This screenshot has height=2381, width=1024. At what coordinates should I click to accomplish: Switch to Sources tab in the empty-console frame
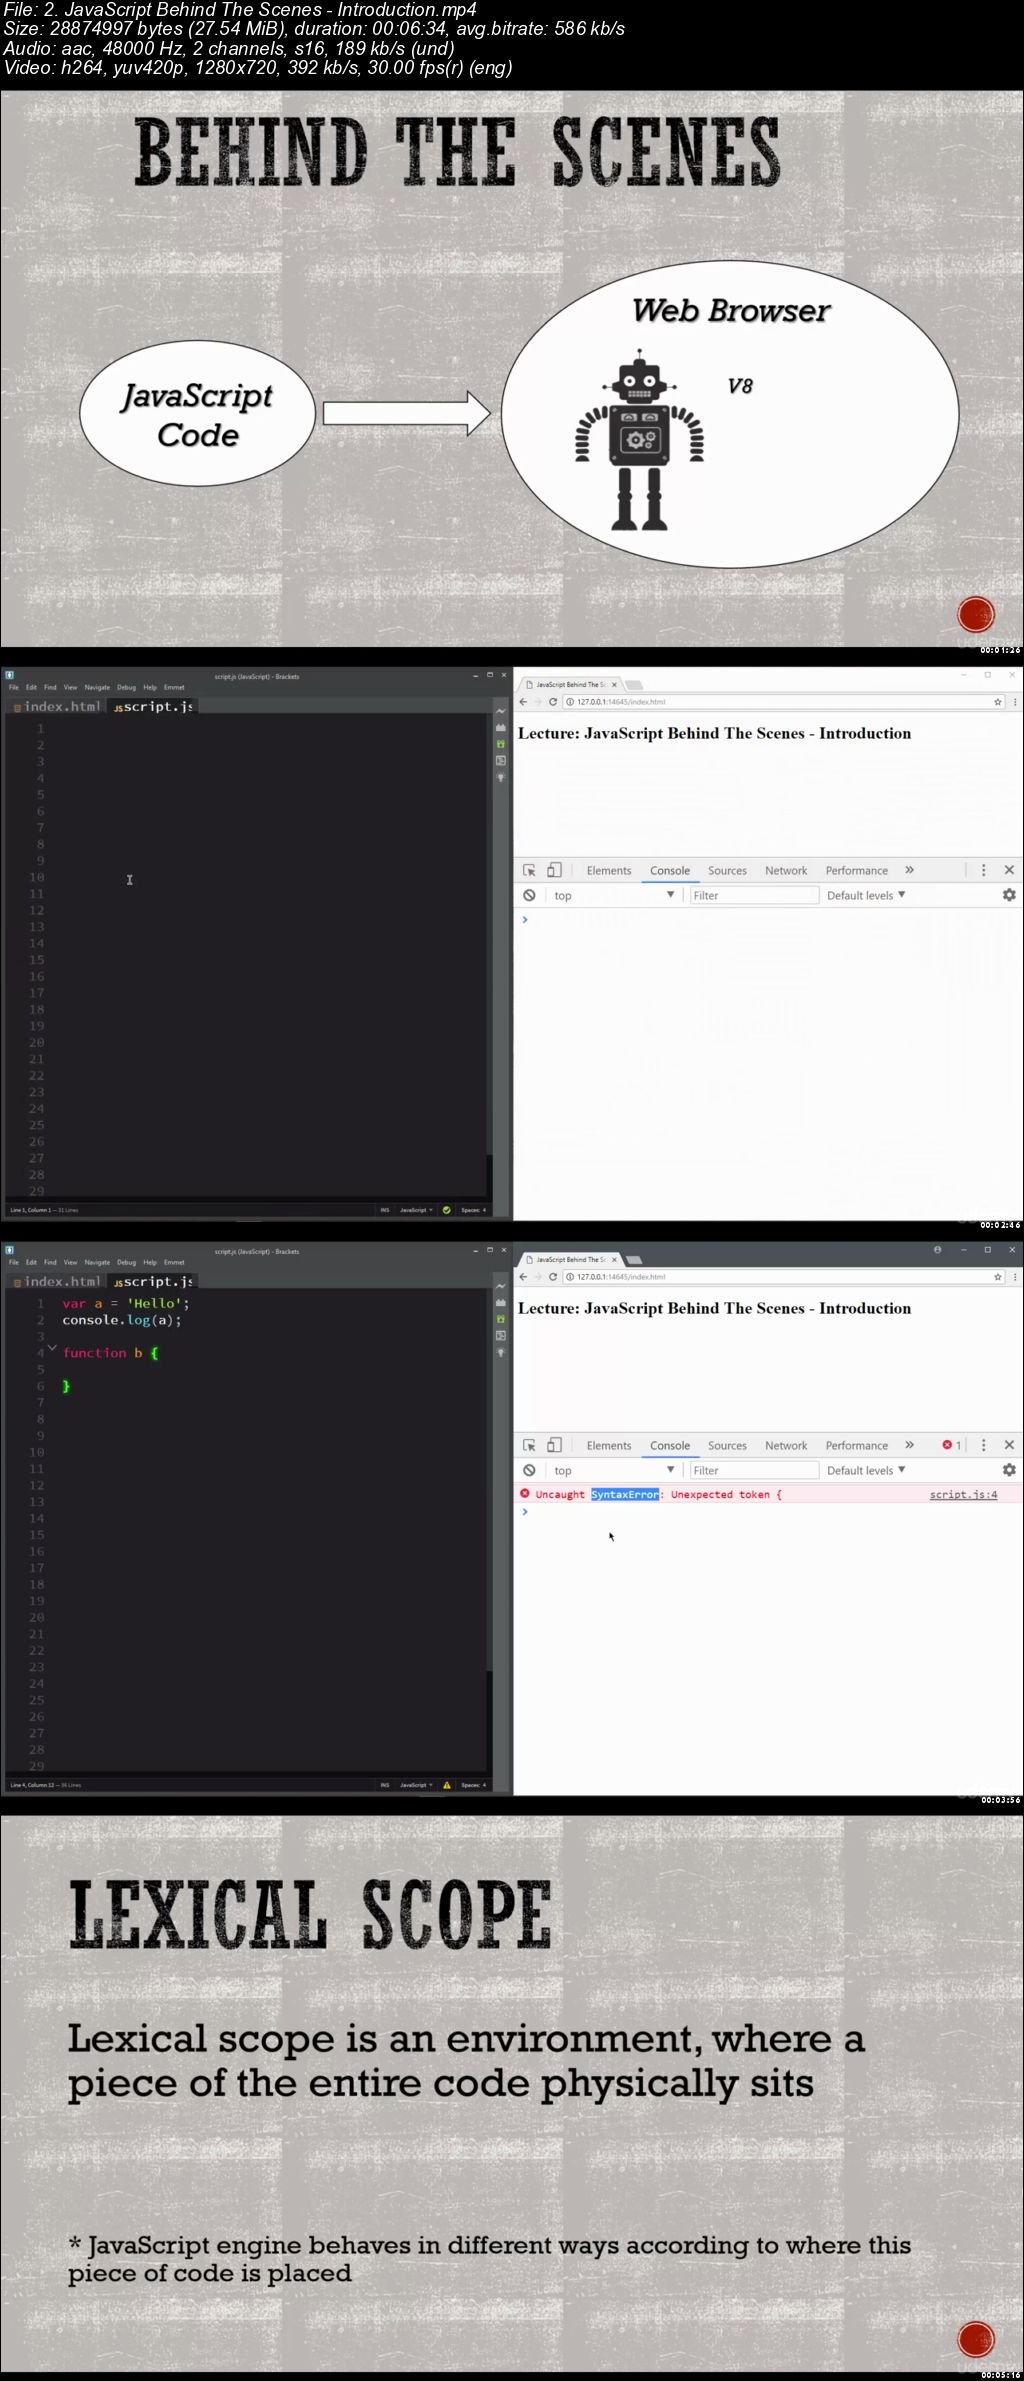pos(727,870)
